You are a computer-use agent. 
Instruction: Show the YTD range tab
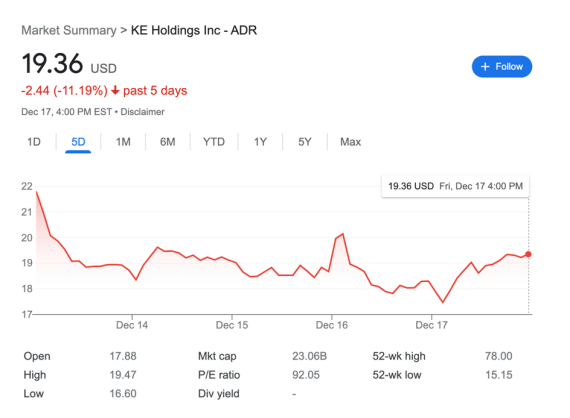coord(214,142)
